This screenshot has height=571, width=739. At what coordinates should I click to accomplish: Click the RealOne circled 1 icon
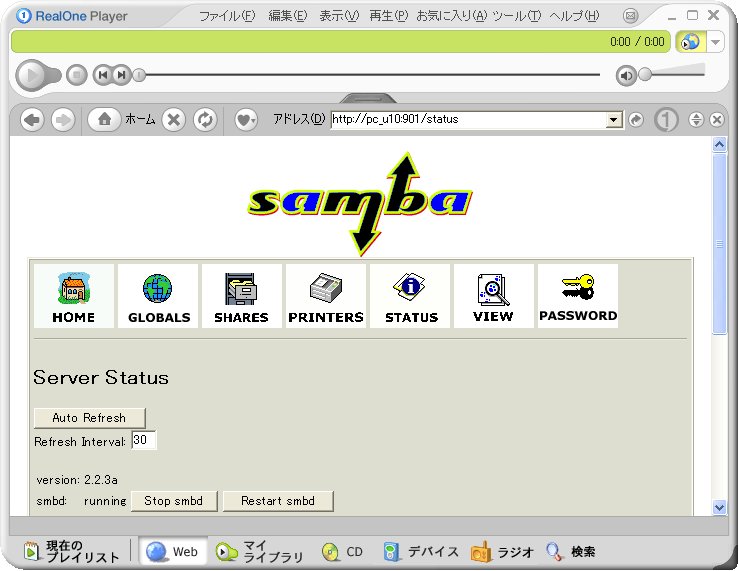click(x=666, y=120)
